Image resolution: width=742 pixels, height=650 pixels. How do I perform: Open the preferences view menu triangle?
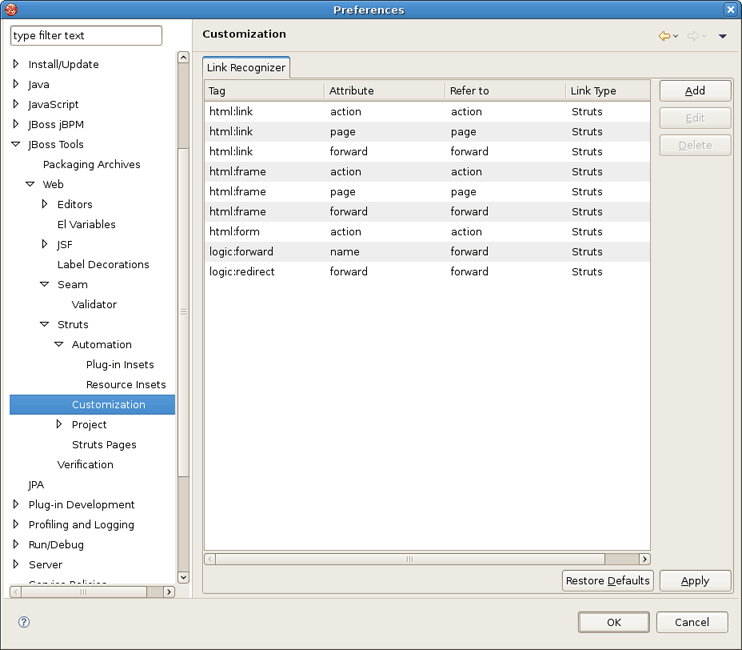(x=722, y=37)
